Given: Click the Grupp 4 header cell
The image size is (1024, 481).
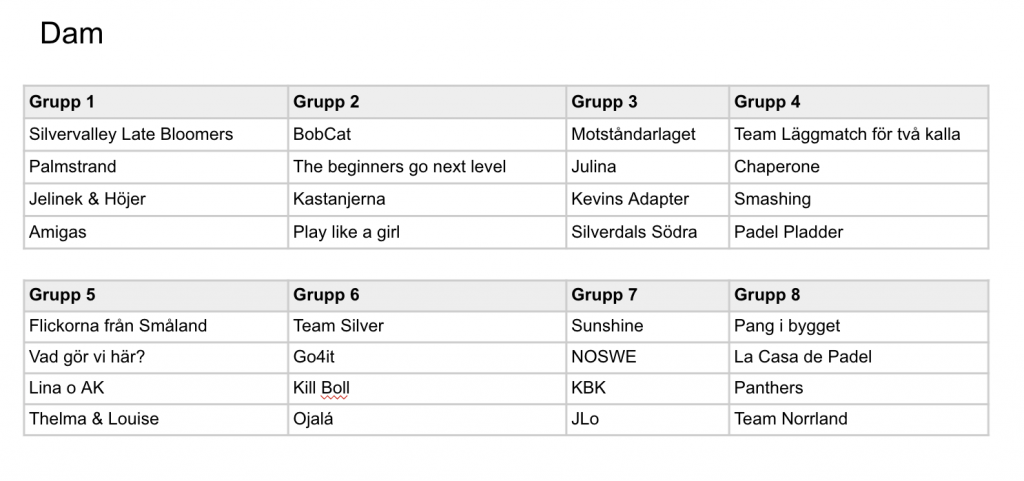Looking at the screenshot, I should pos(859,102).
